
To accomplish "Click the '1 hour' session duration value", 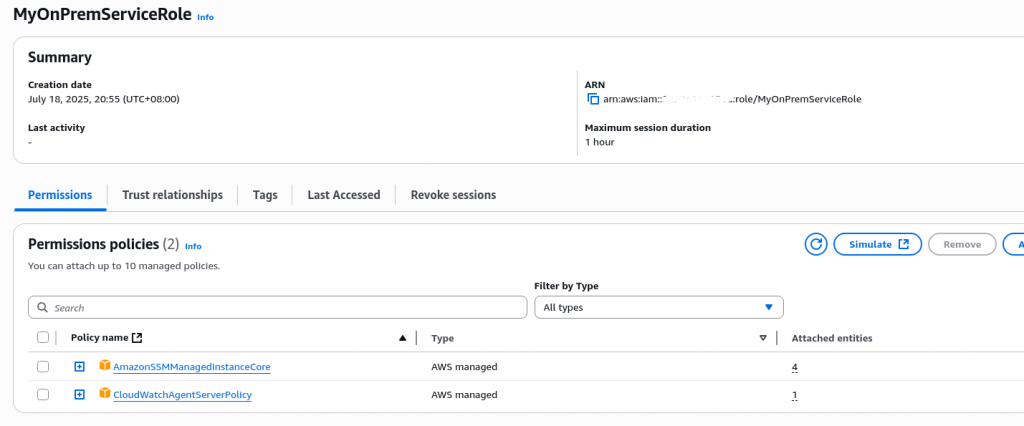I will [x=600, y=142].
